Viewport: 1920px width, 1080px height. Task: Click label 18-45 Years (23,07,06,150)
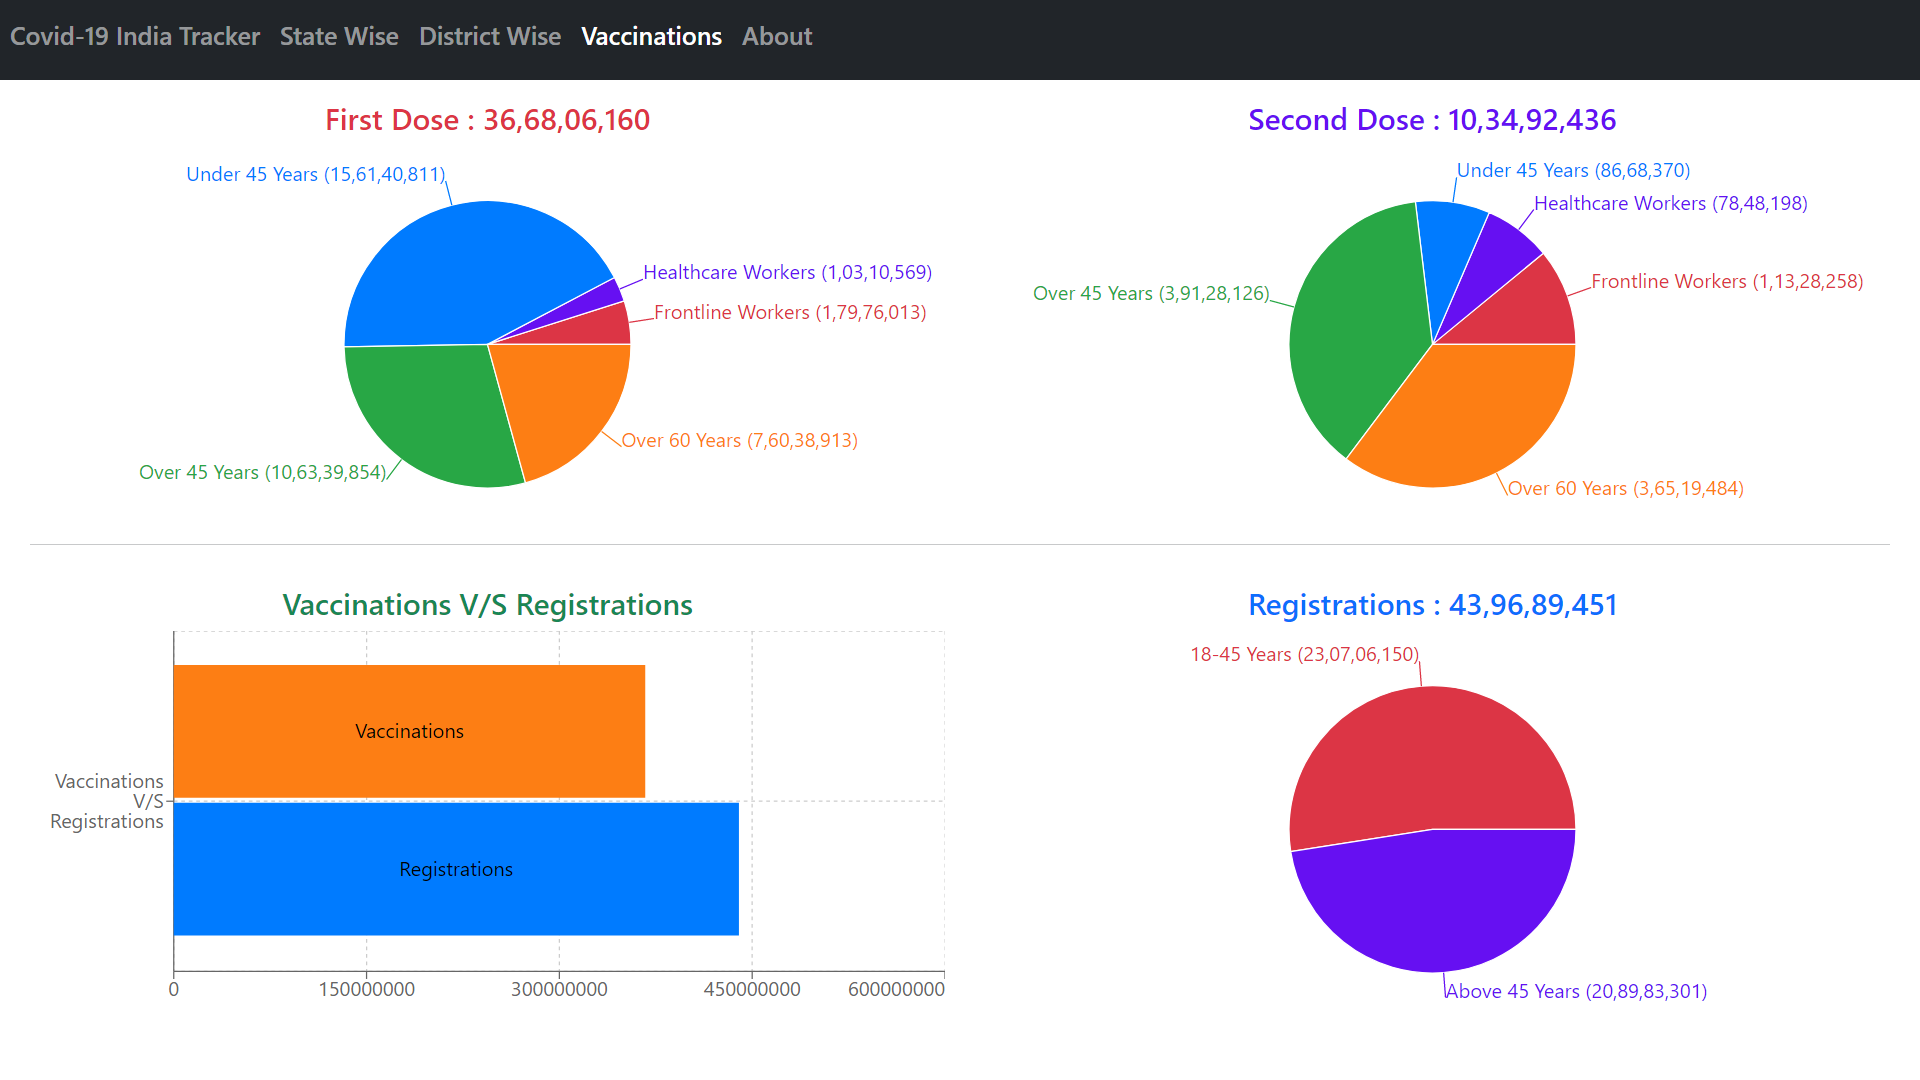pos(1305,654)
